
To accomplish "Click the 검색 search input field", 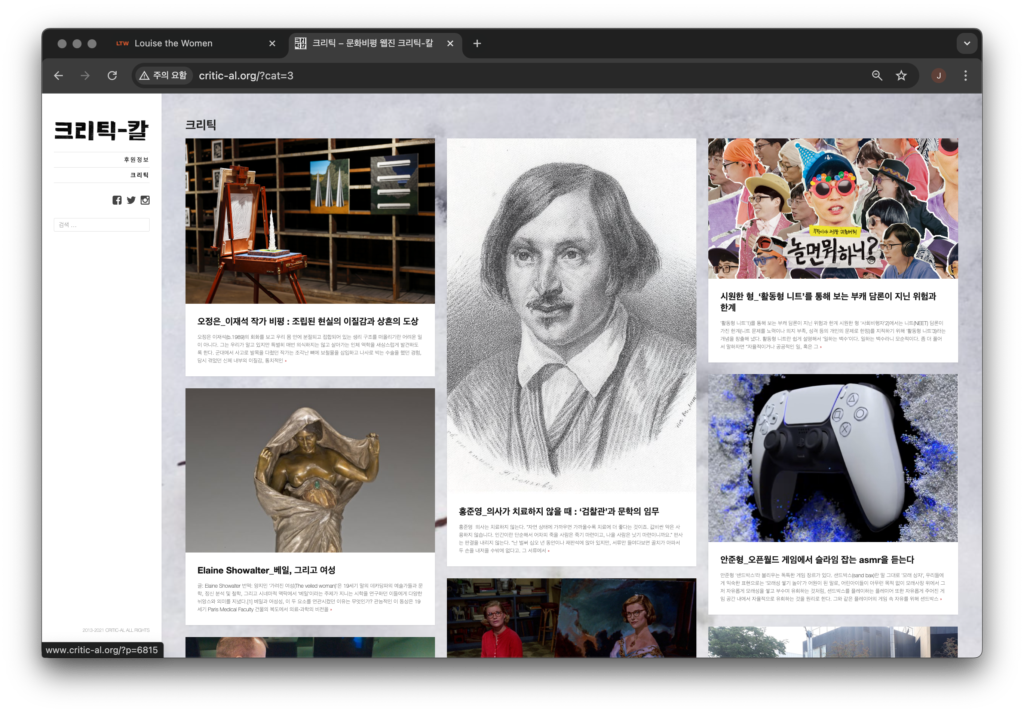I will tap(101, 225).
